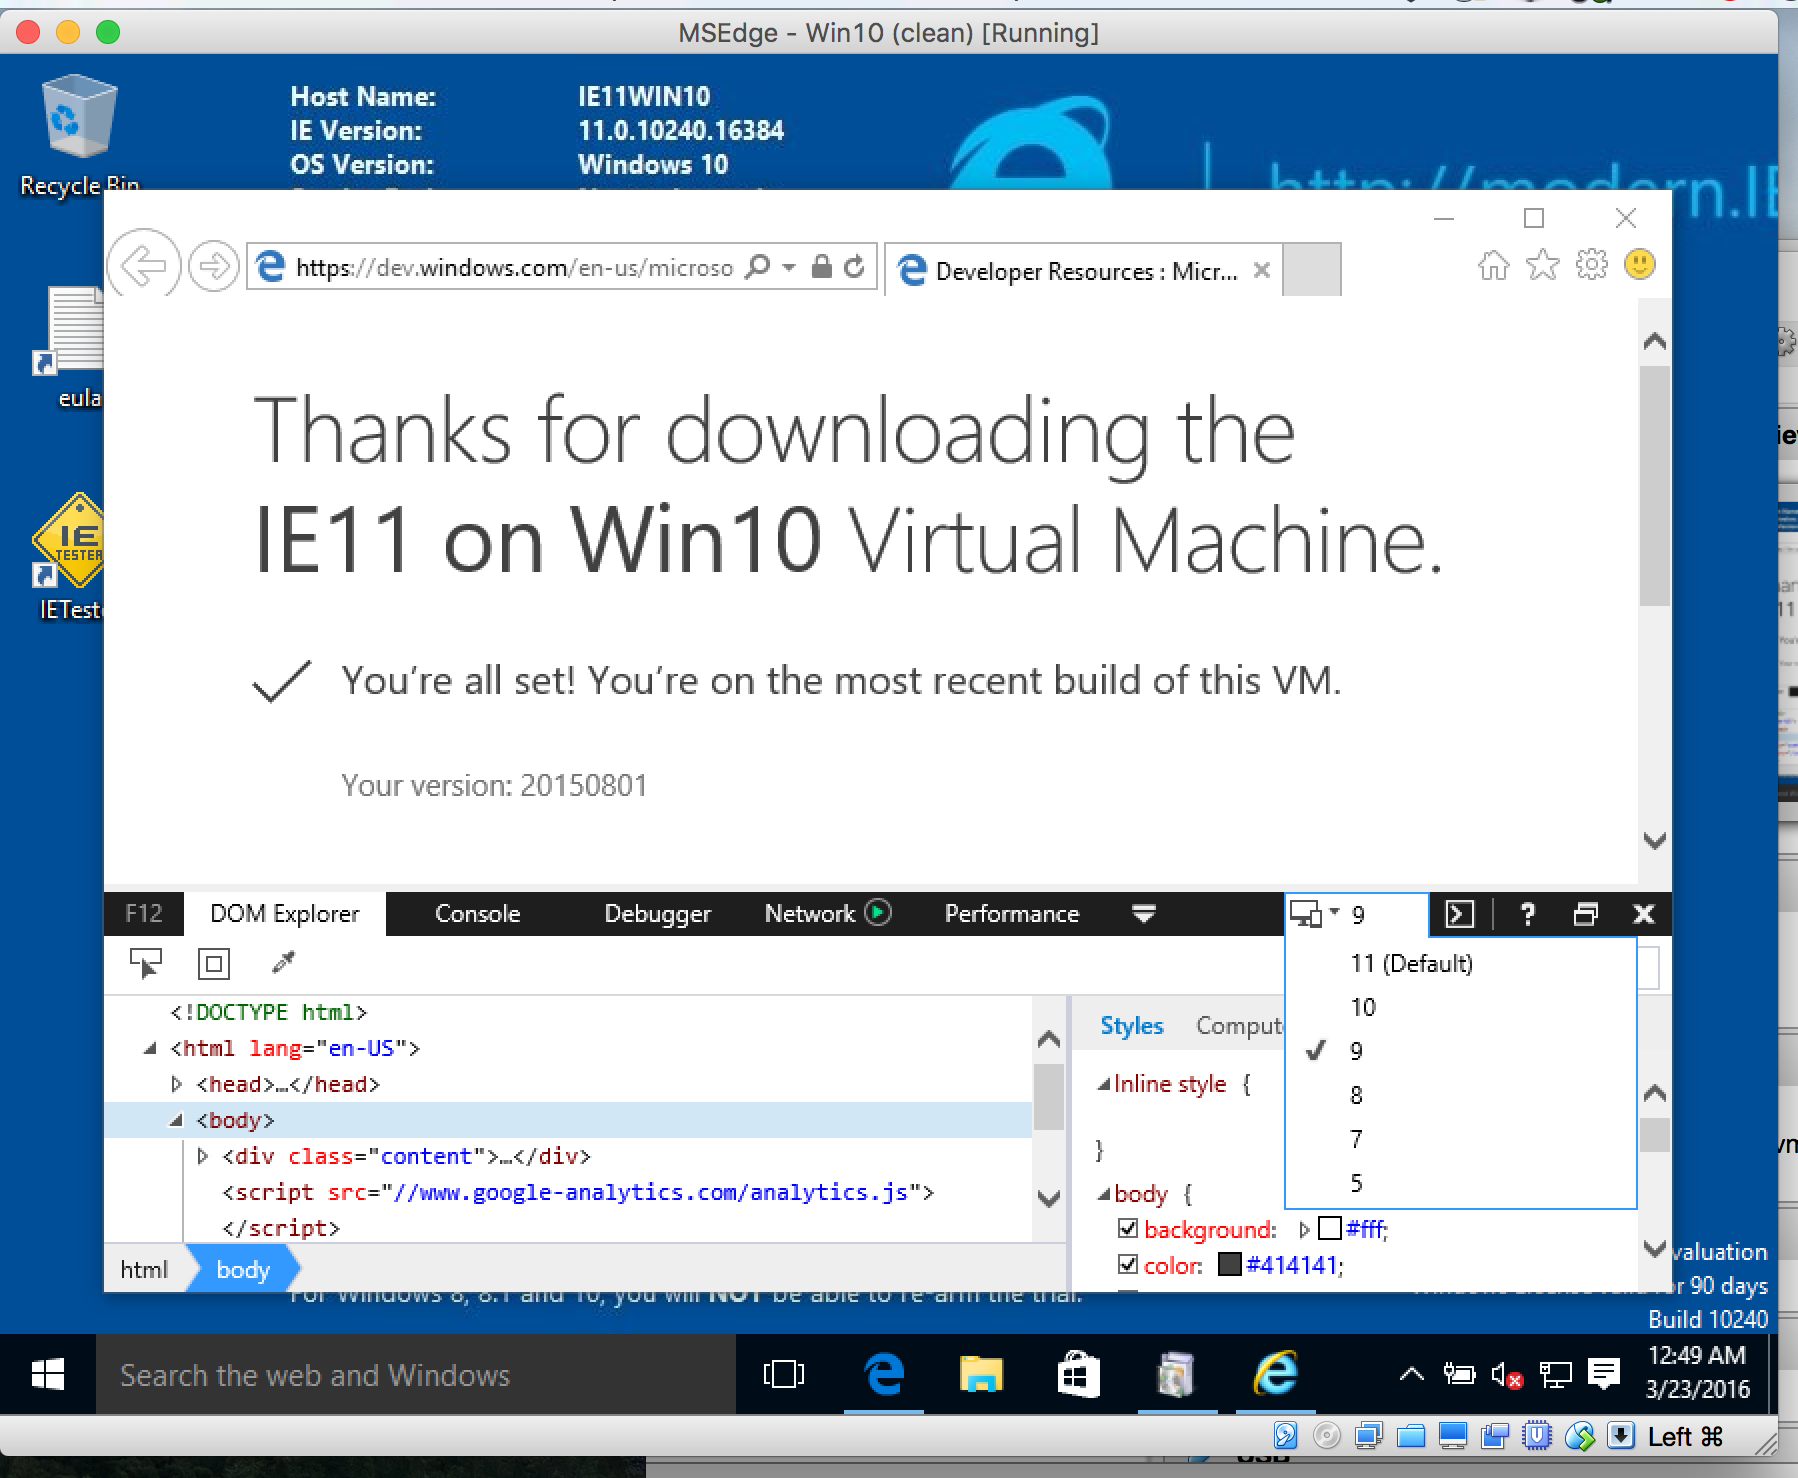Go back with the IE back arrow
Image resolution: width=1798 pixels, height=1478 pixels.
[143, 266]
